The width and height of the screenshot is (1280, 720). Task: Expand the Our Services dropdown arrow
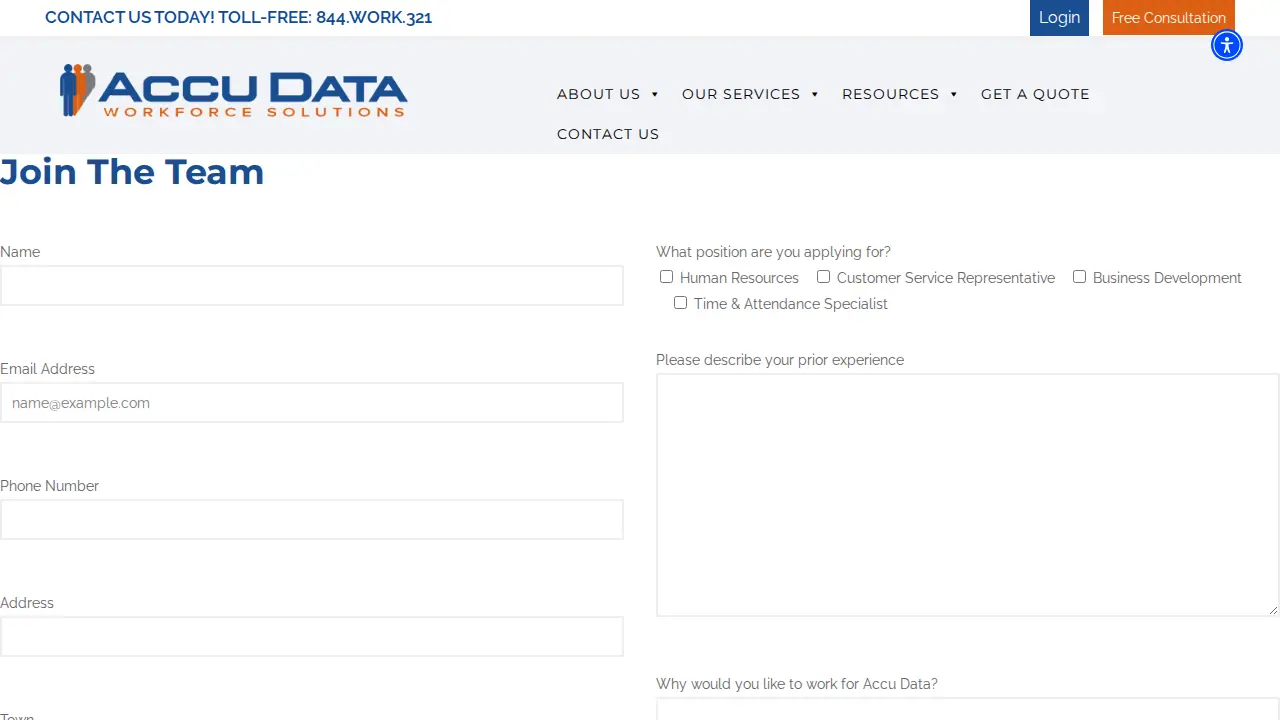[815, 94]
